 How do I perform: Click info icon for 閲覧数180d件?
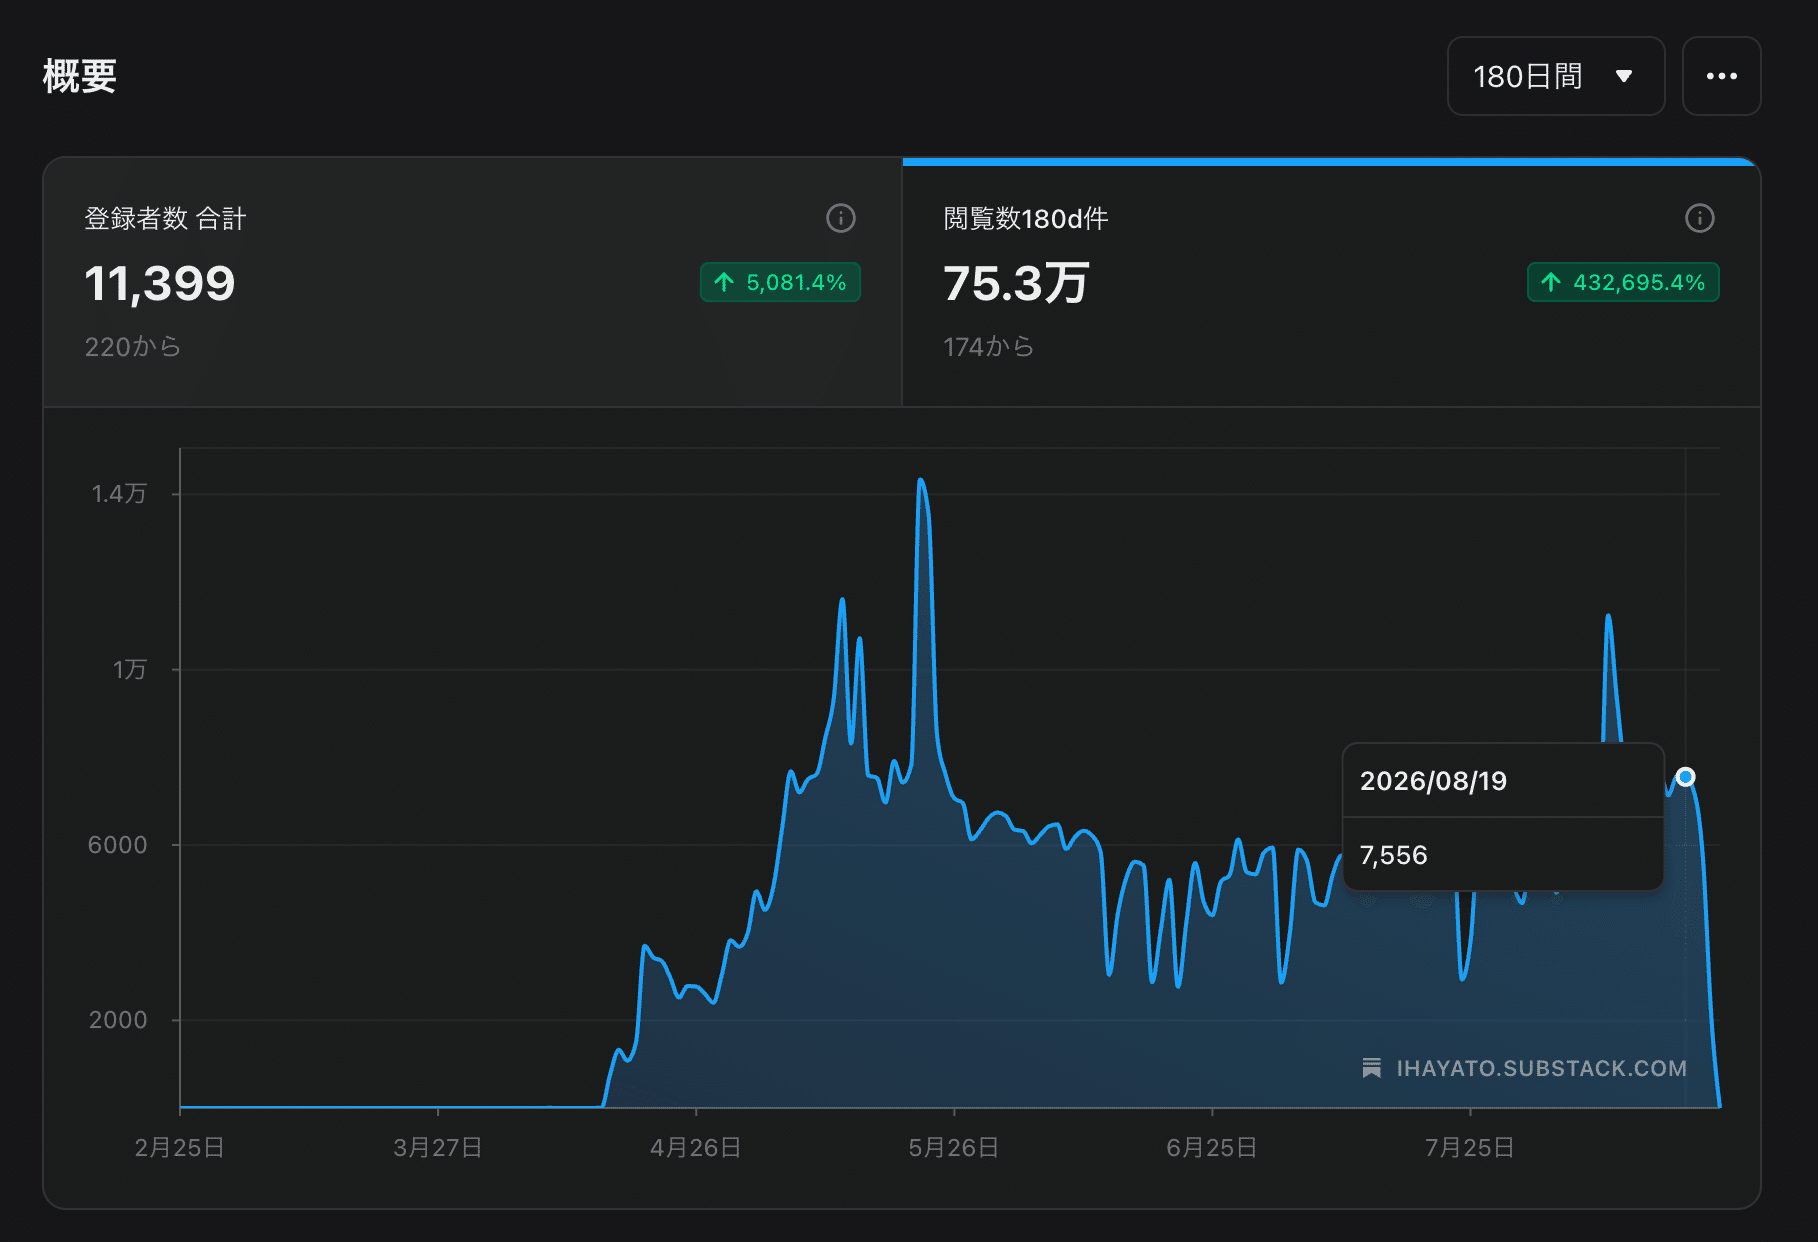pyautogui.click(x=1700, y=218)
